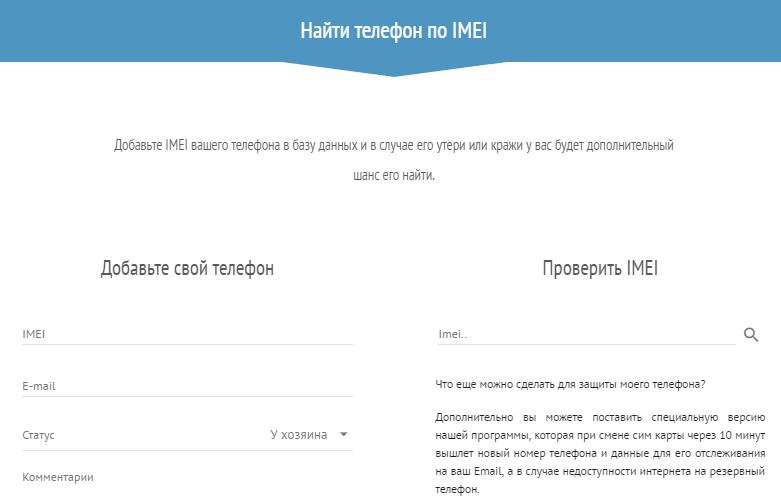Open the Статус dropdown showing У хозяина
Image resolution: width=781 pixels, height=504 pixels.
tap(187, 435)
